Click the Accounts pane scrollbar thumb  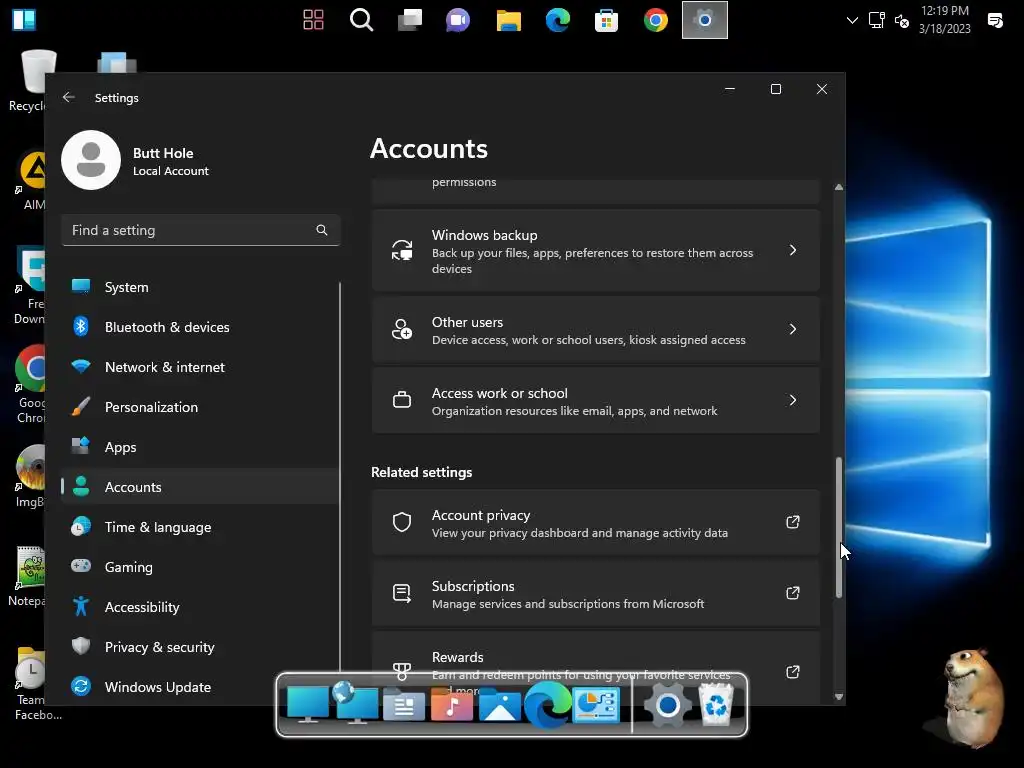coord(839,528)
